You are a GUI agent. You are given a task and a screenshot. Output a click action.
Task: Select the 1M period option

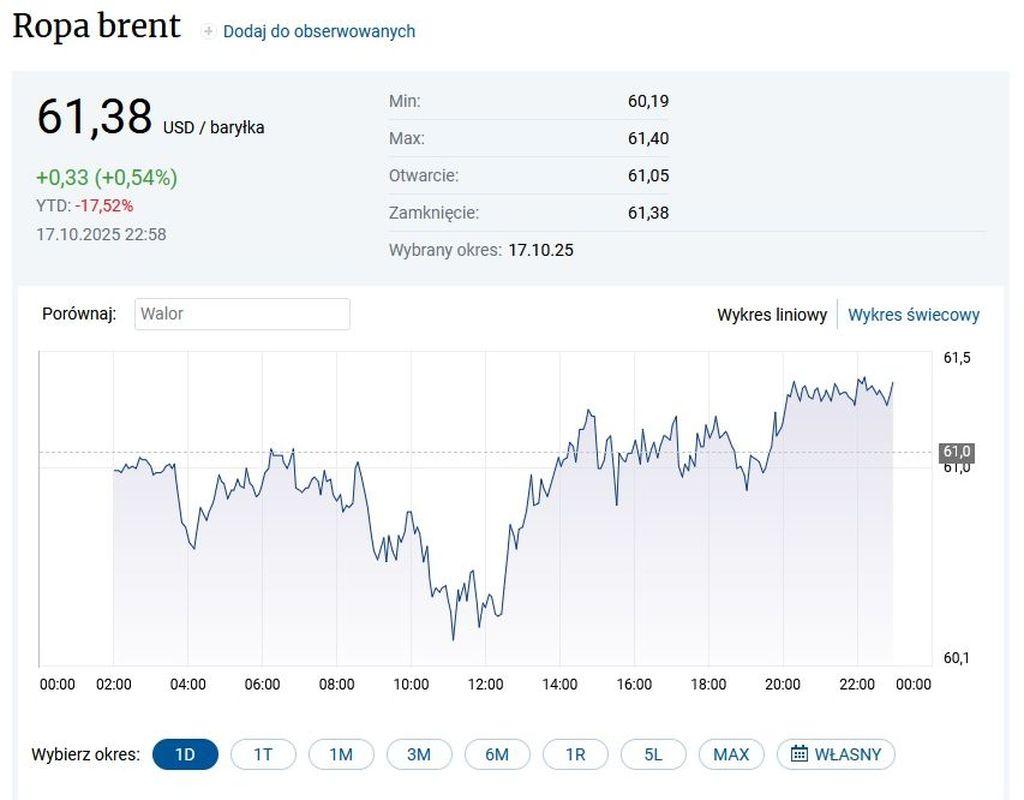pos(341,754)
